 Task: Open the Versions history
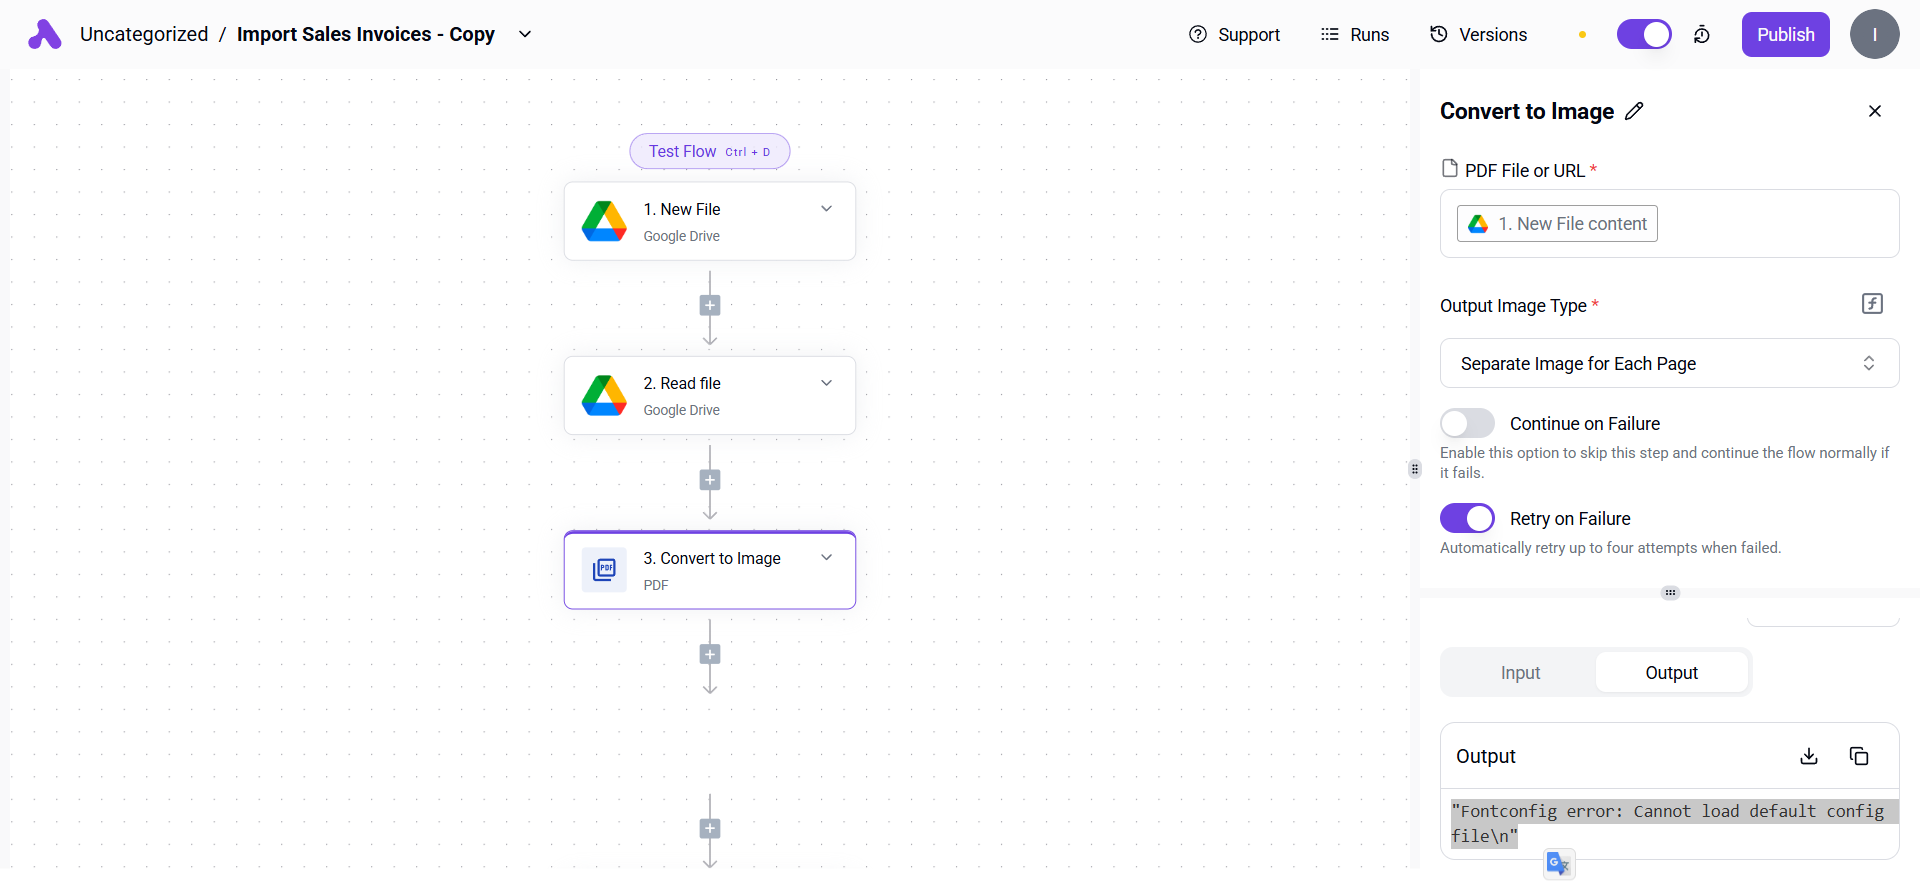pos(1478,34)
